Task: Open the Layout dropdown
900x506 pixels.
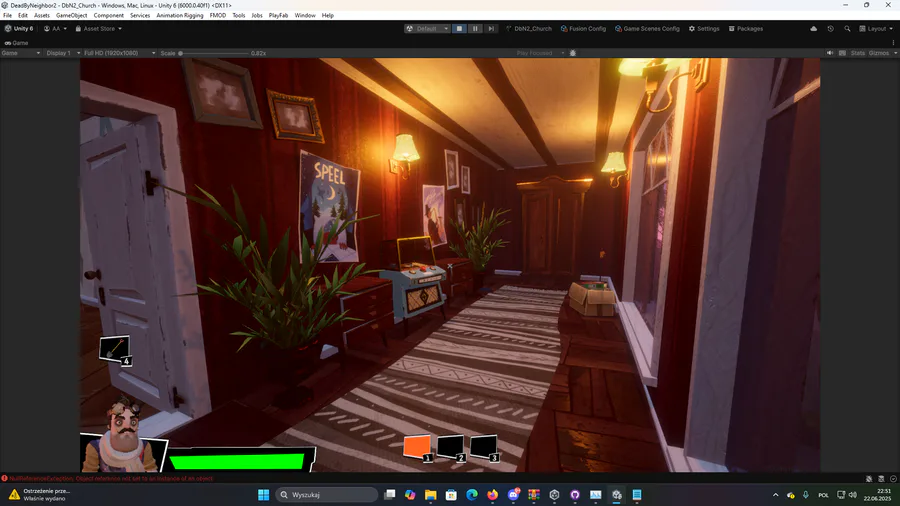Action: [876, 29]
